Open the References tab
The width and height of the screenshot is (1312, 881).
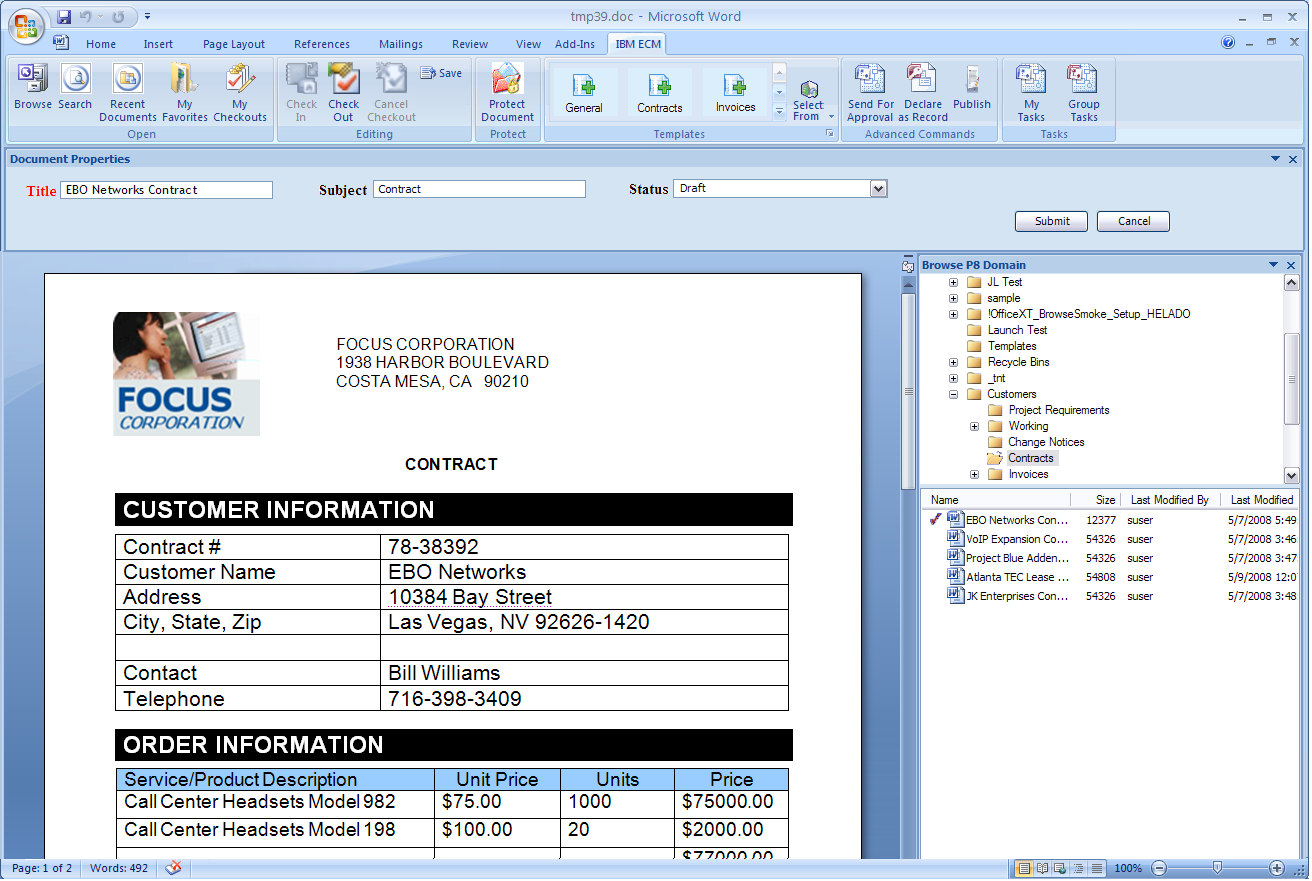322,44
